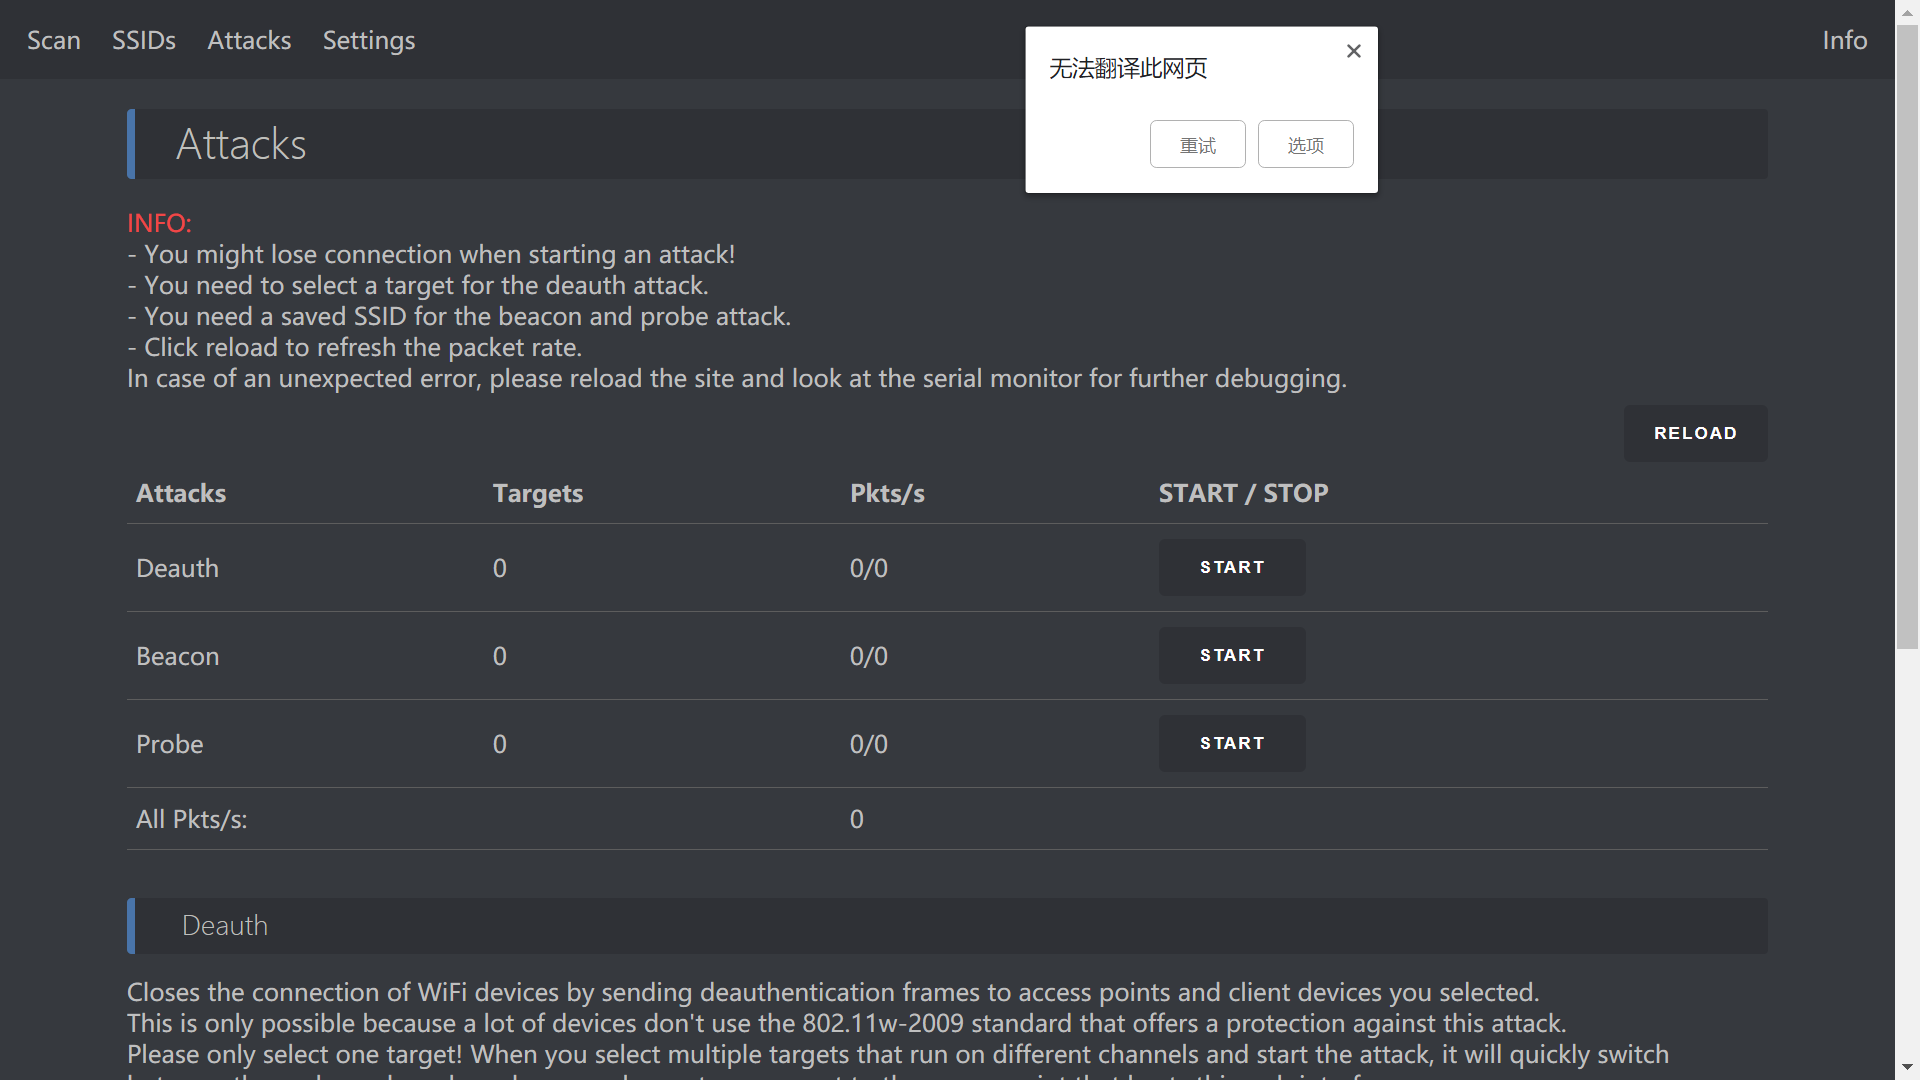The image size is (1920, 1080).
Task: Click the 重试 retry button
Action: (x=1197, y=145)
